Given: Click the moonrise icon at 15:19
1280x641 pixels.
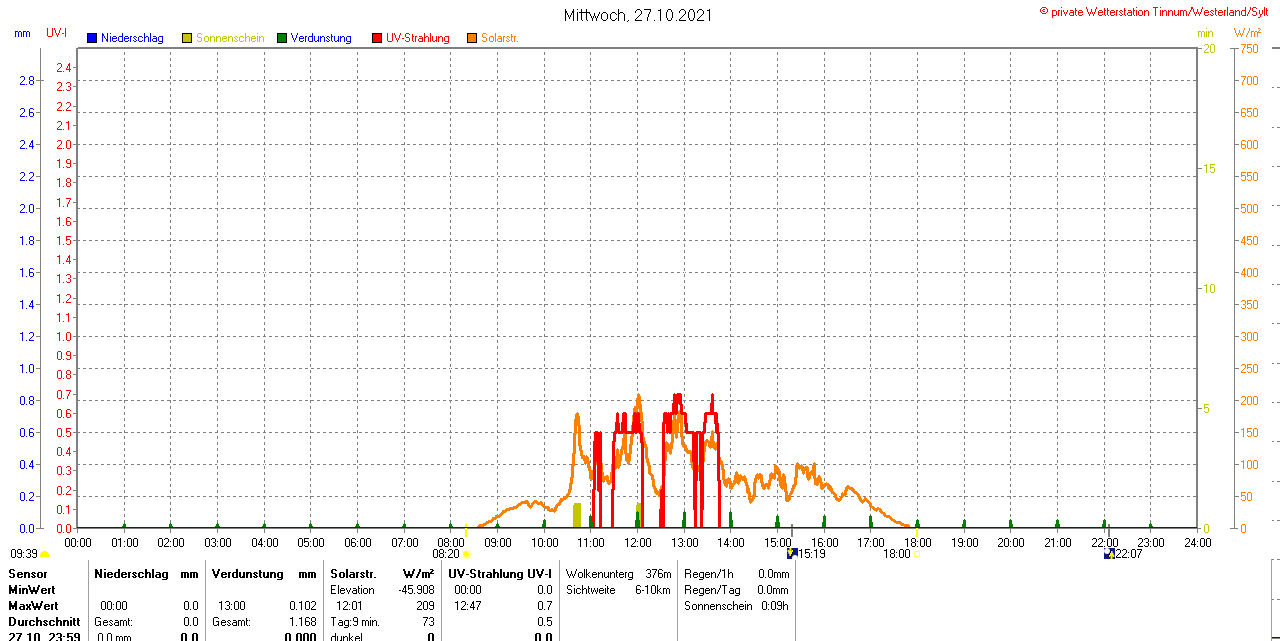Looking at the screenshot, I should point(792,553).
